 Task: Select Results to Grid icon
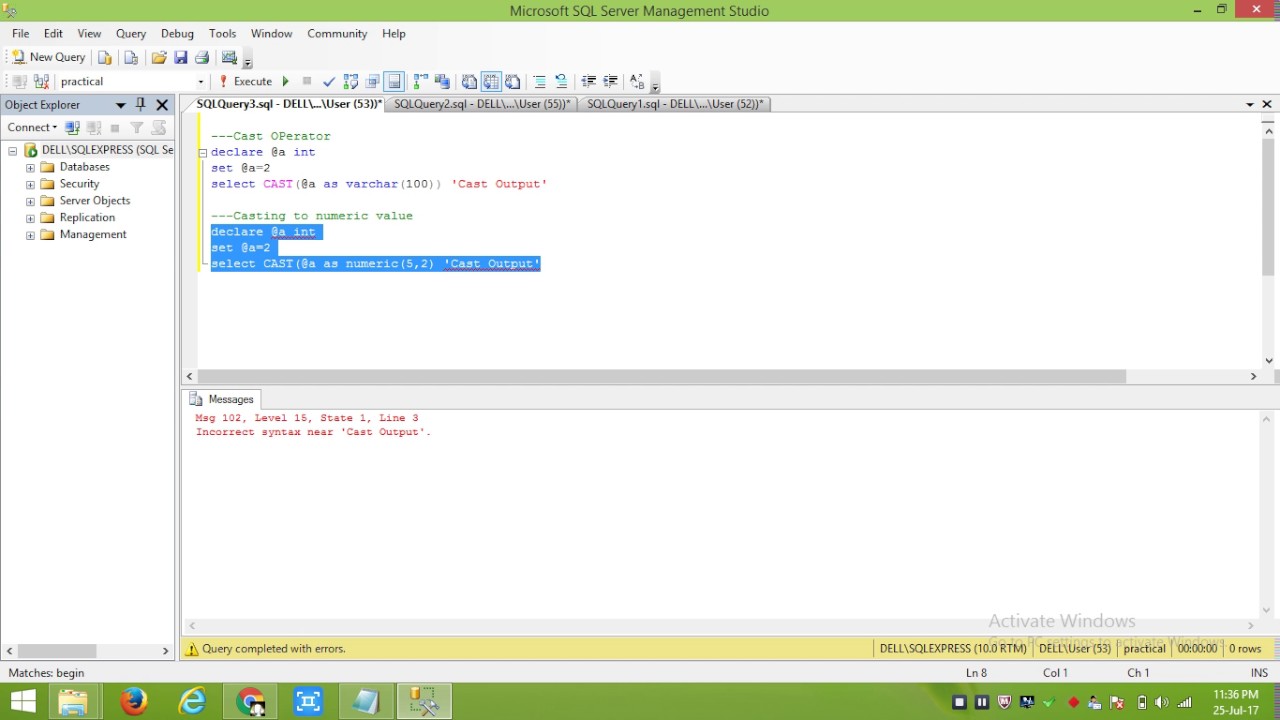(491, 82)
